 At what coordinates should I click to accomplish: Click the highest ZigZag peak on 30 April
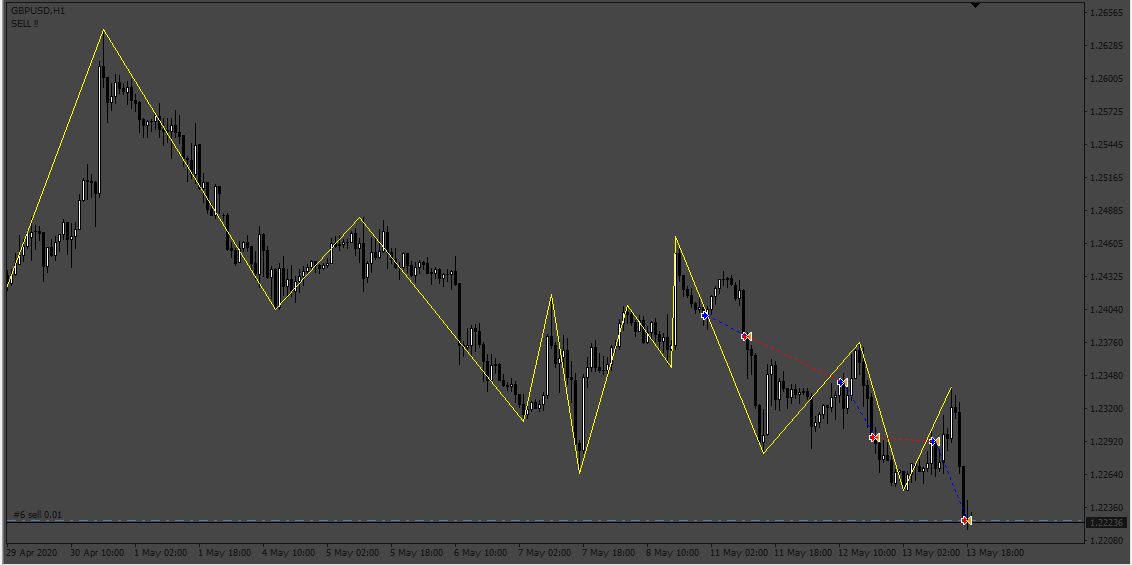click(x=103, y=30)
